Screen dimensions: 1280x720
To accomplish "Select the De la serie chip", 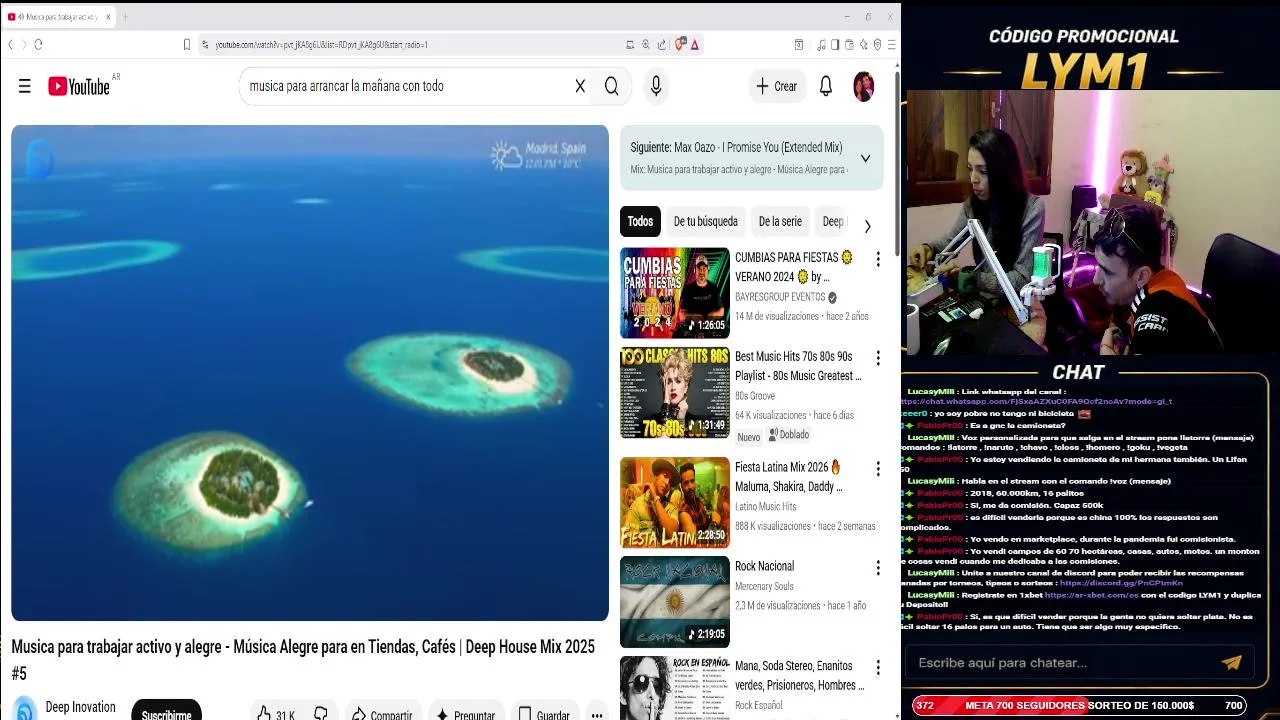I will [x=780, y=221].
